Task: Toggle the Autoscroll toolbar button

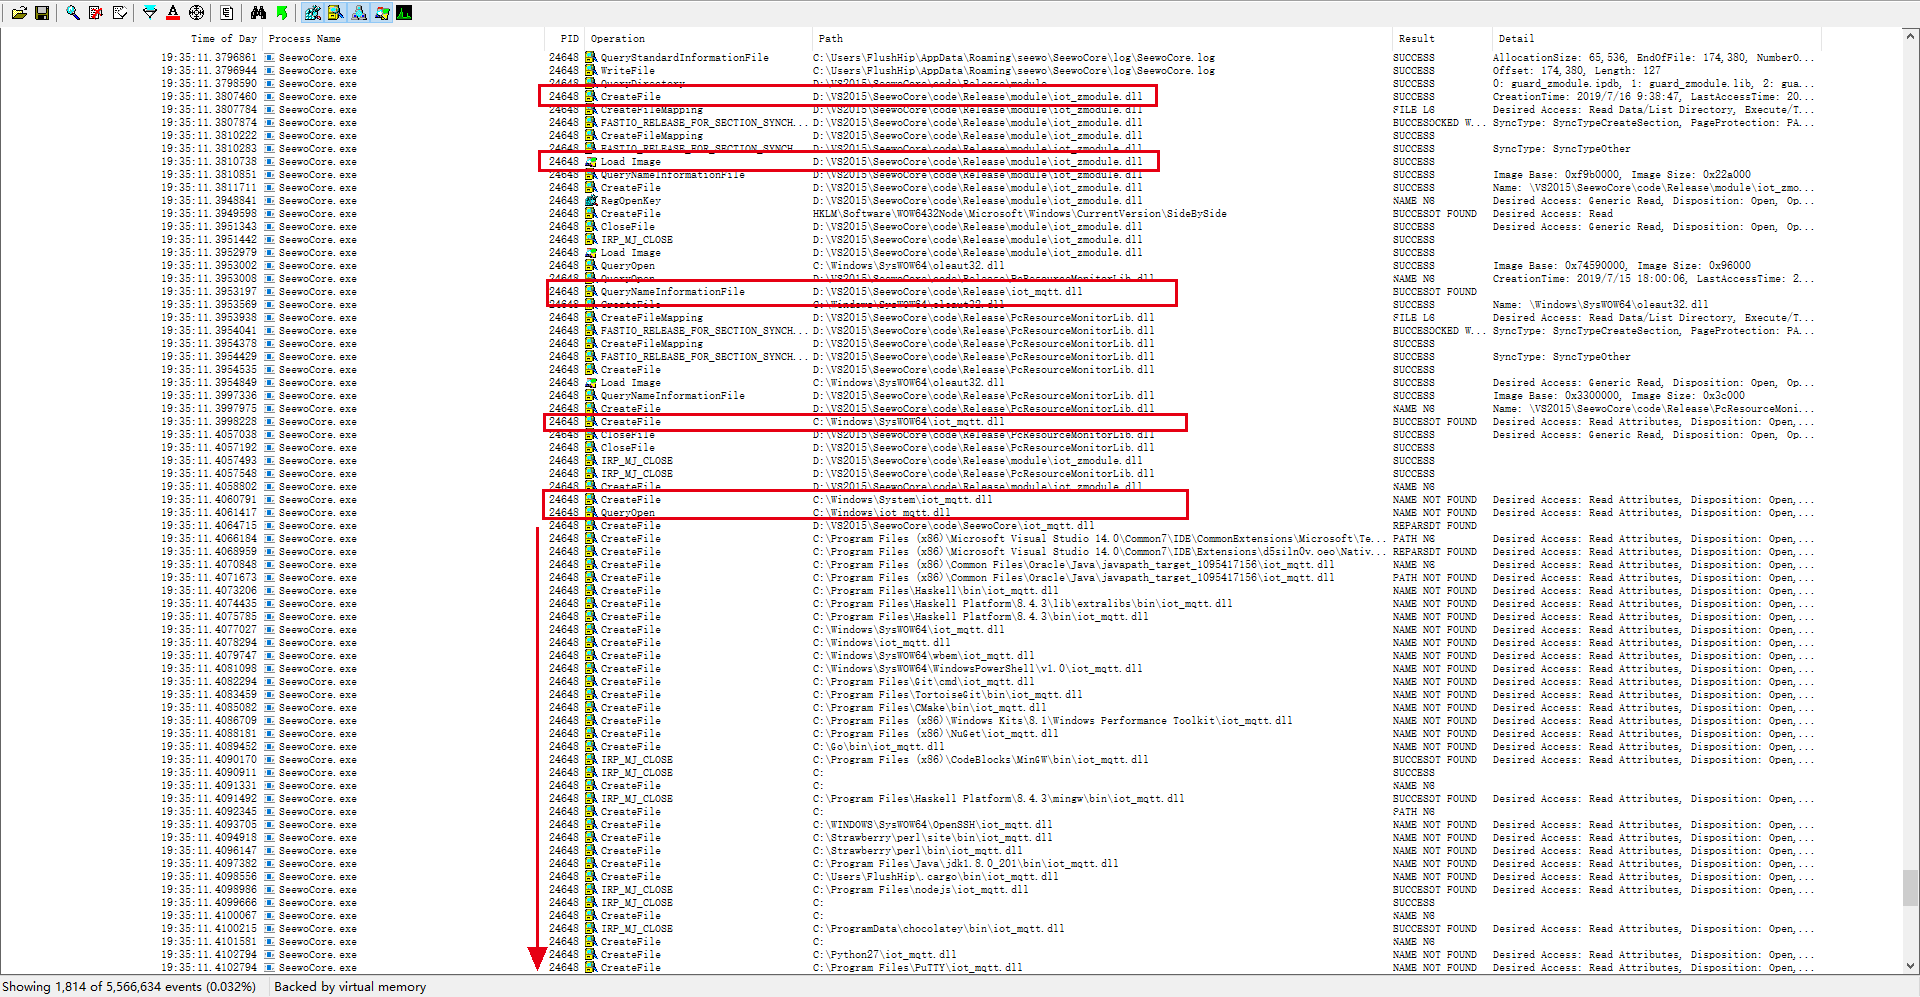Action: click(96, 13)
